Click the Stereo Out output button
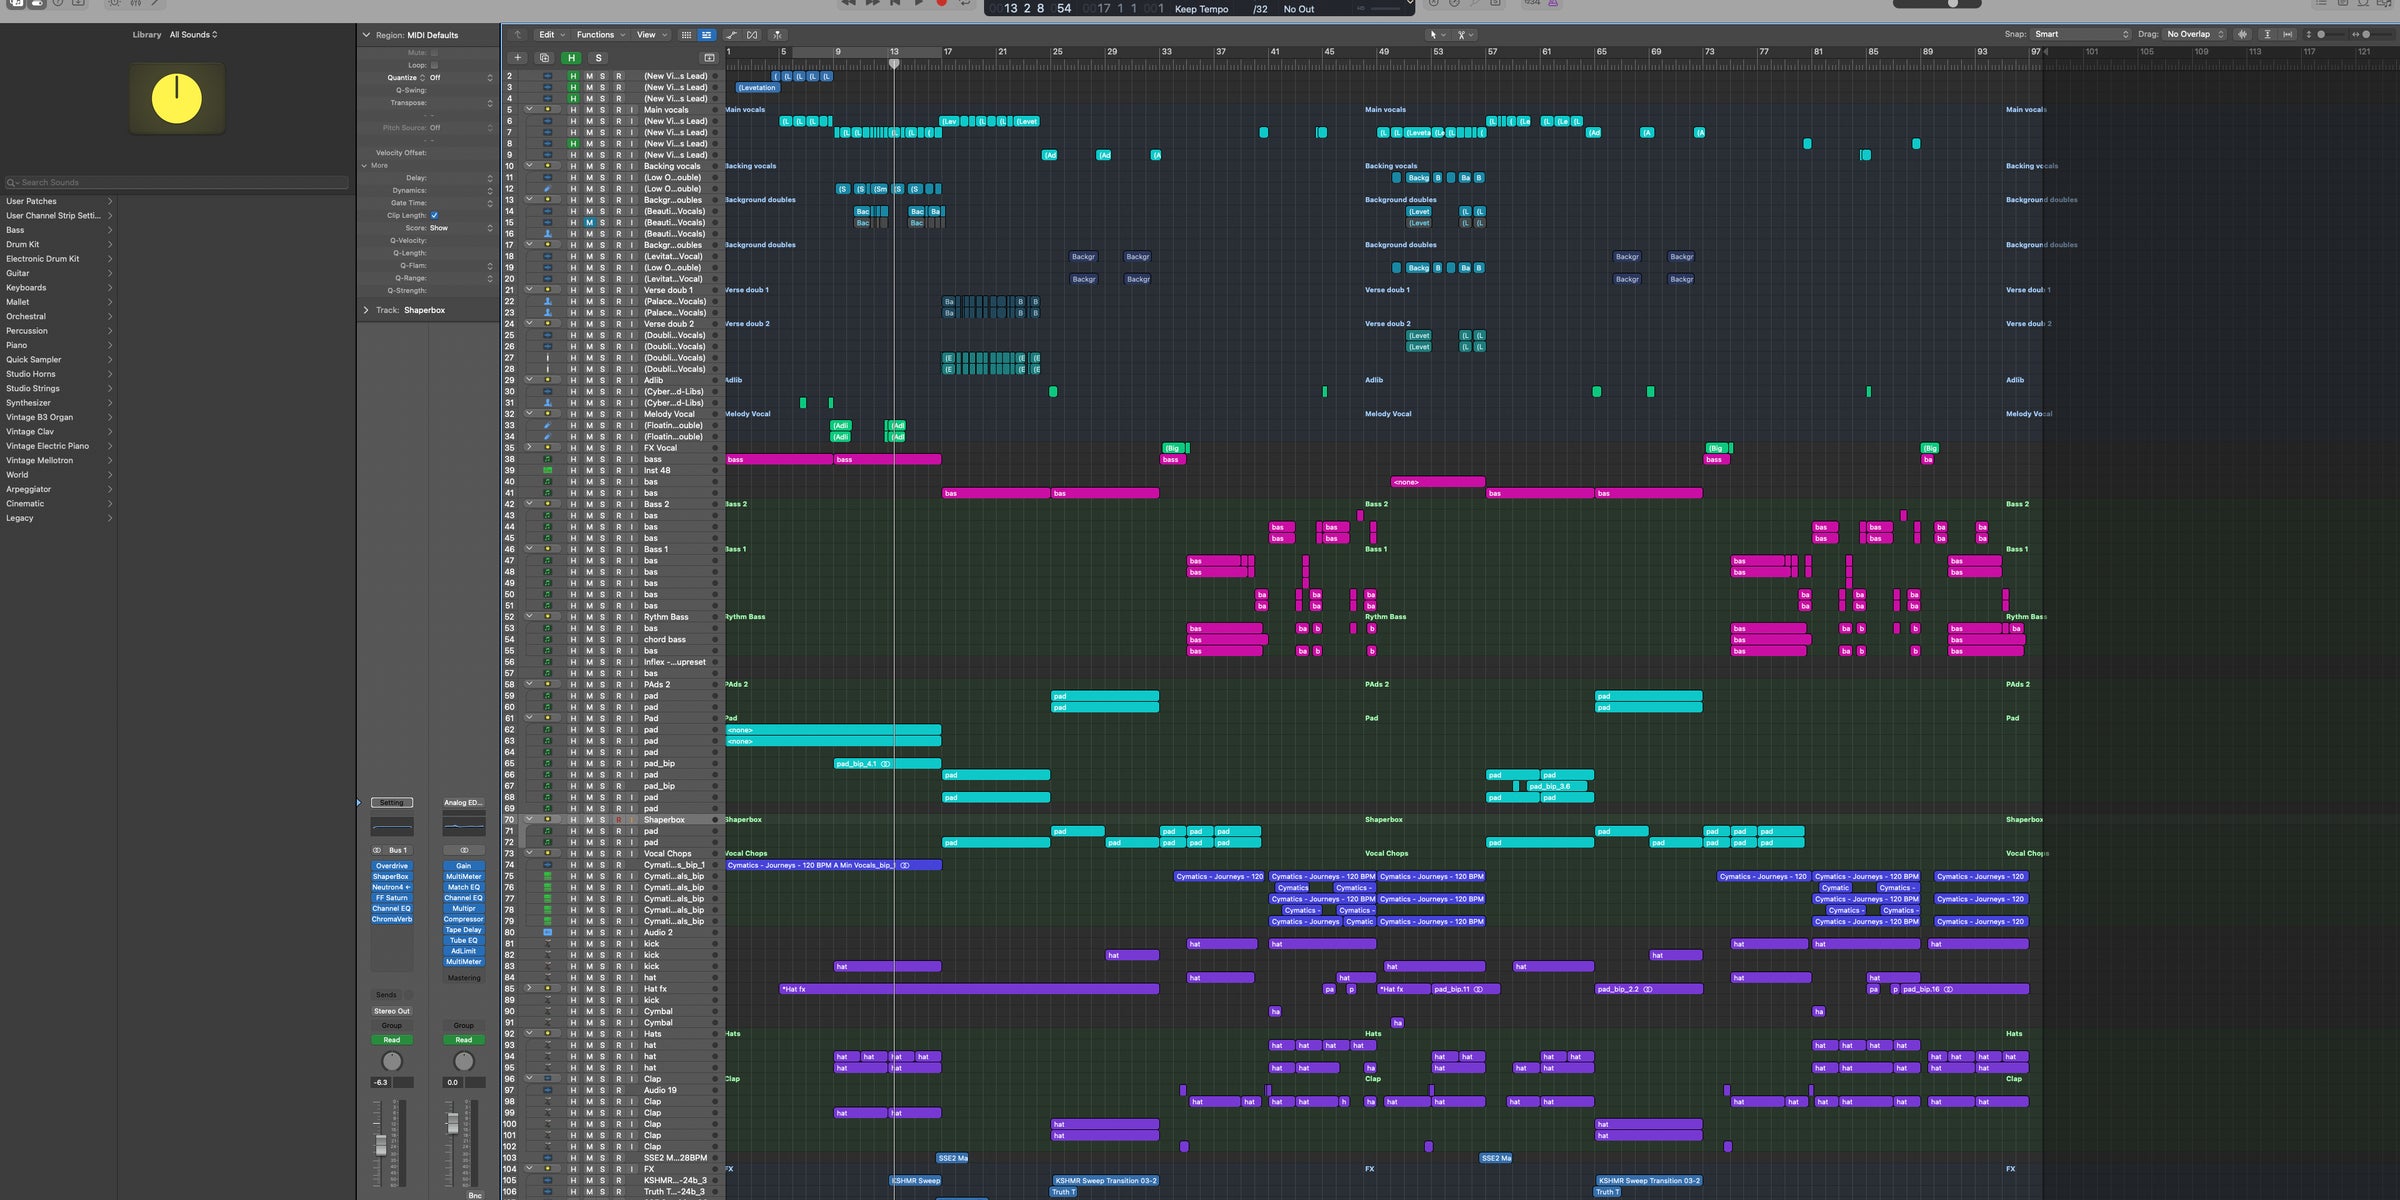Image resolution: width=2400 pixels, height=1200 pixels. (392, 1011)
